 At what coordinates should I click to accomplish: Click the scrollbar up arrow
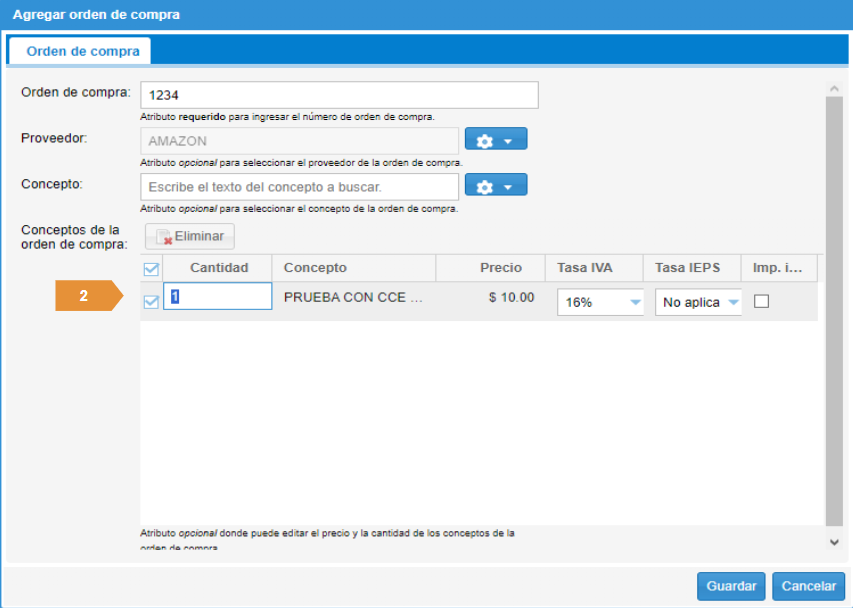tap(834, 90)
